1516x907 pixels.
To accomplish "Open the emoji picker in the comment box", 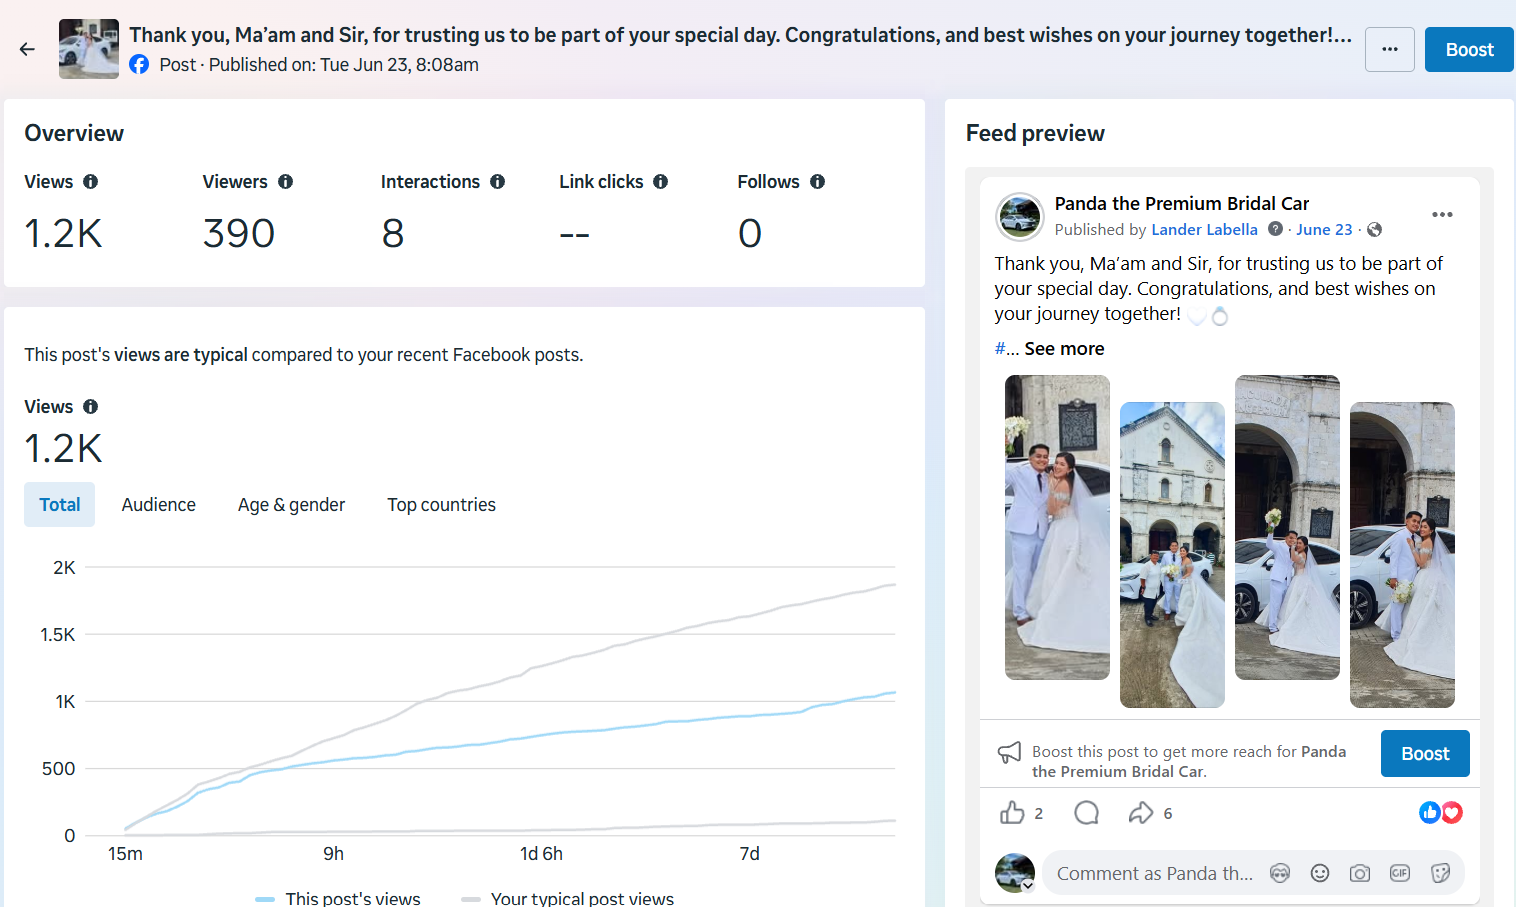I will 1320,873.
